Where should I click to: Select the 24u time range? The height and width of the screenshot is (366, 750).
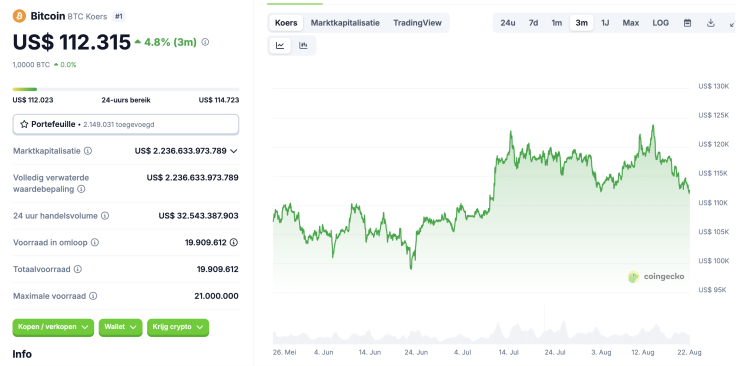[508, 22]
